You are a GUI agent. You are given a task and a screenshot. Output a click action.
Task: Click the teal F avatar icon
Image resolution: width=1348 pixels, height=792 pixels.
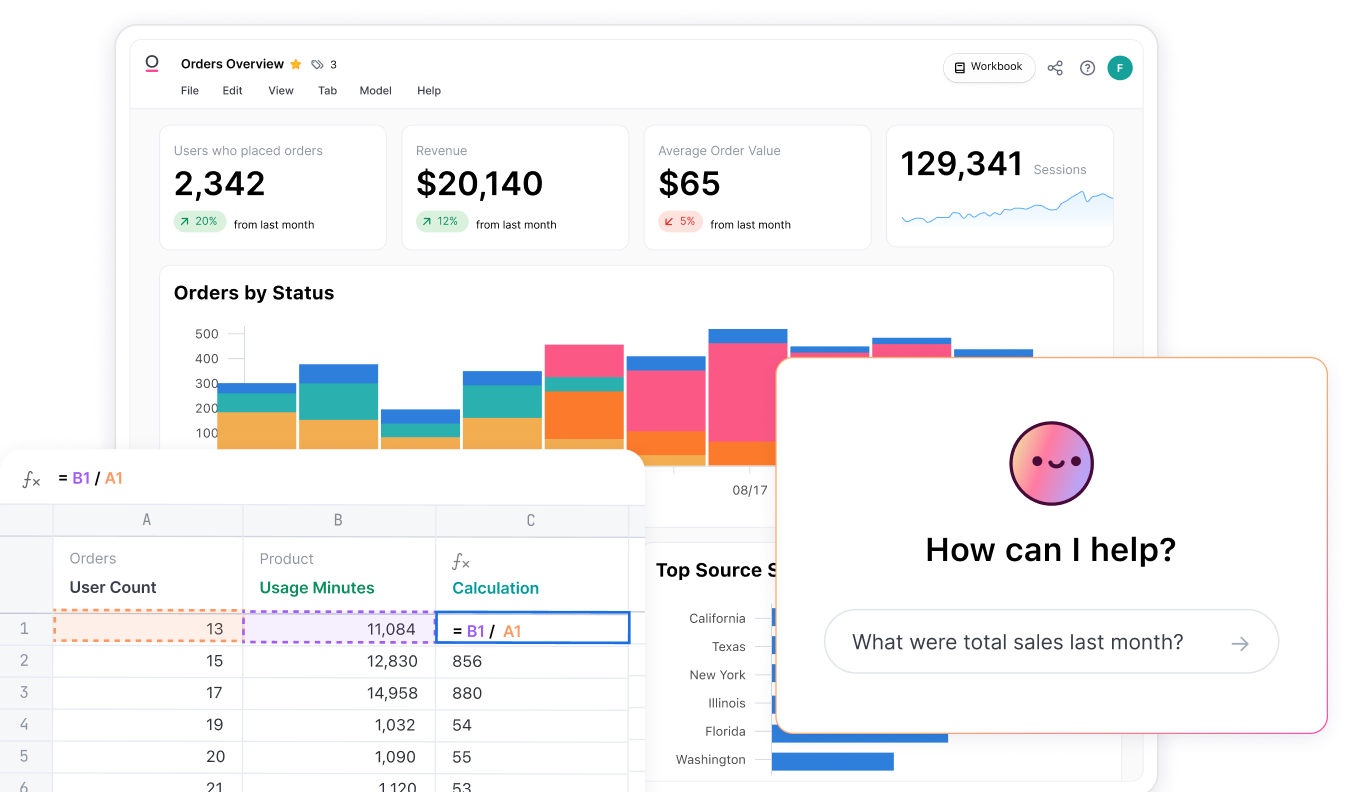point(1120,67)
